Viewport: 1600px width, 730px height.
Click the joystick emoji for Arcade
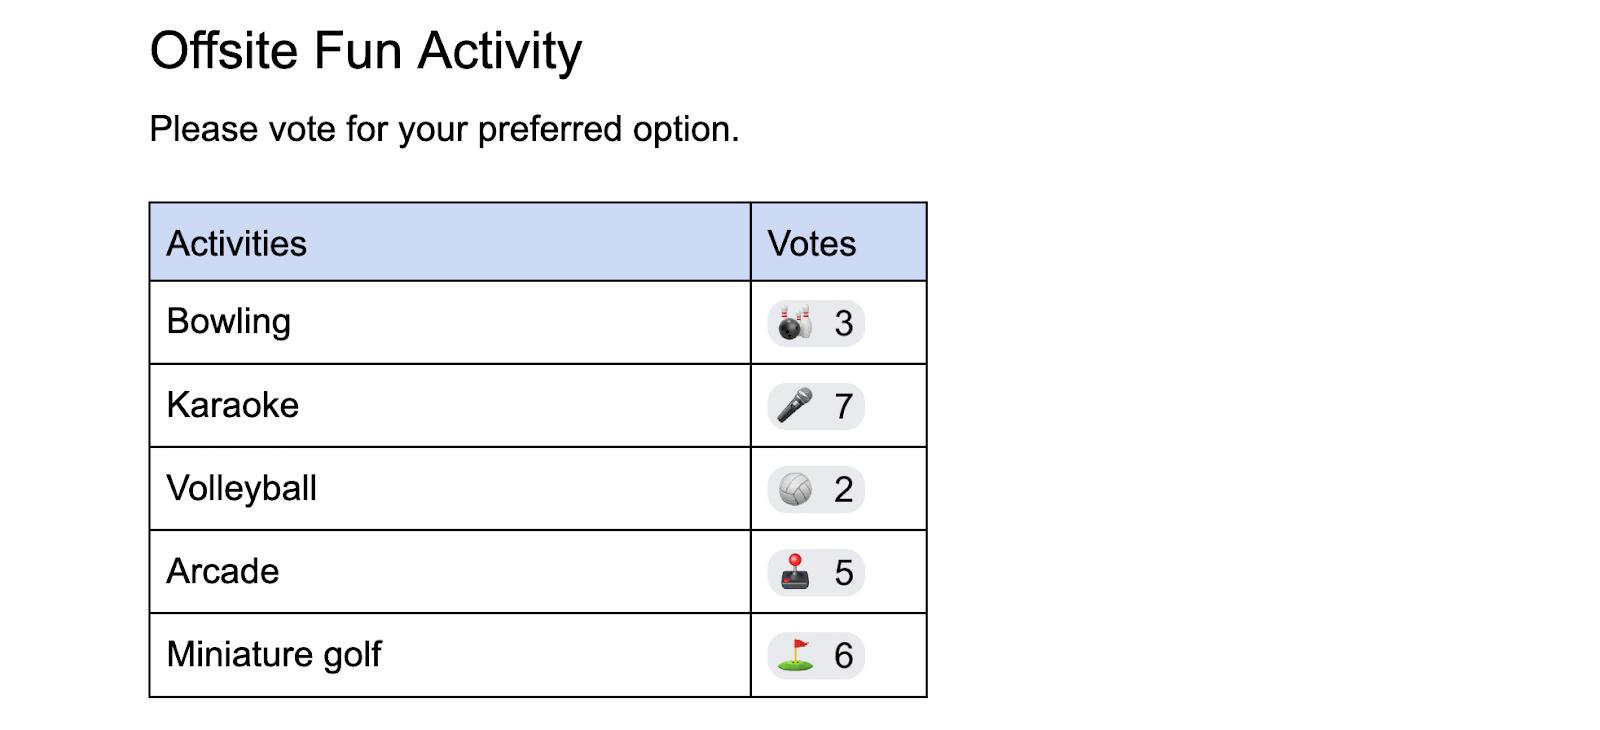pyautogui.click(x=795, y=572)
